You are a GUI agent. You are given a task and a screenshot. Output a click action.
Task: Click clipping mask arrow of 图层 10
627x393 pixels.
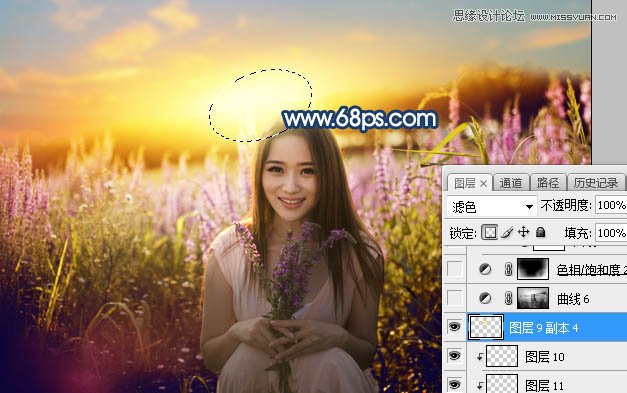click(x=480, y=357)
